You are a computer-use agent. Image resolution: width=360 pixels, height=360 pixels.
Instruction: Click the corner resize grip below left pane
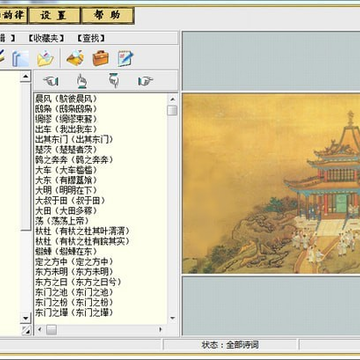(x=26, y=330)
